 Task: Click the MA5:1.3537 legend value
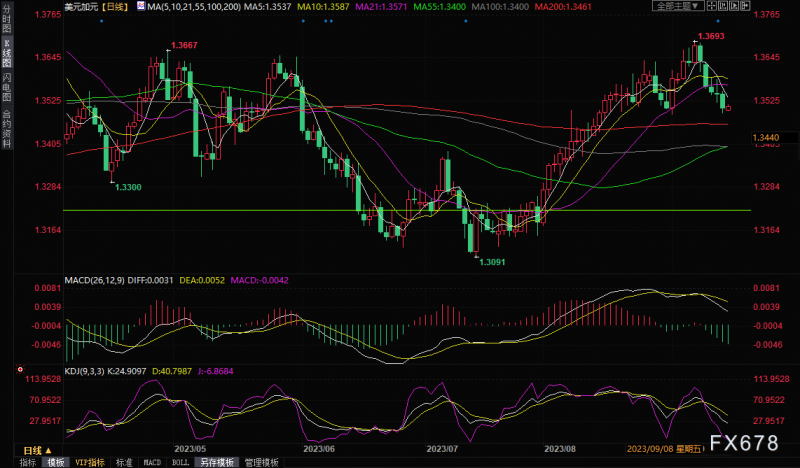coord(267,7)
